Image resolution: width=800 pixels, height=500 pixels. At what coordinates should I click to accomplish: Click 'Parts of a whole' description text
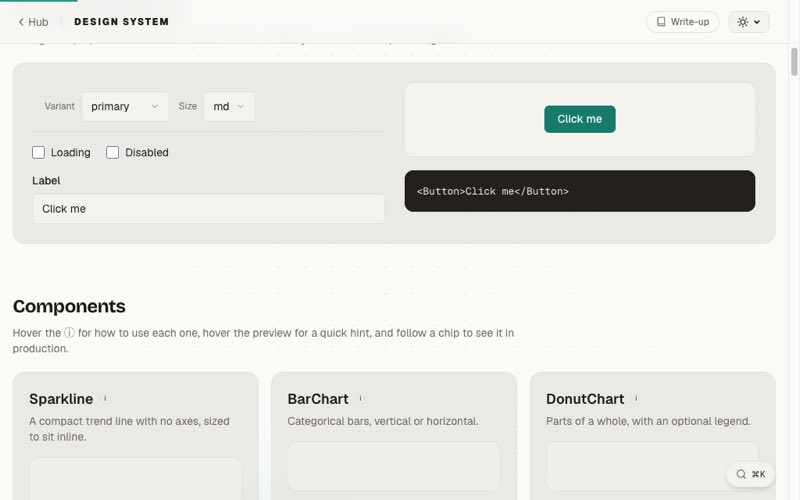pos(648,421)
